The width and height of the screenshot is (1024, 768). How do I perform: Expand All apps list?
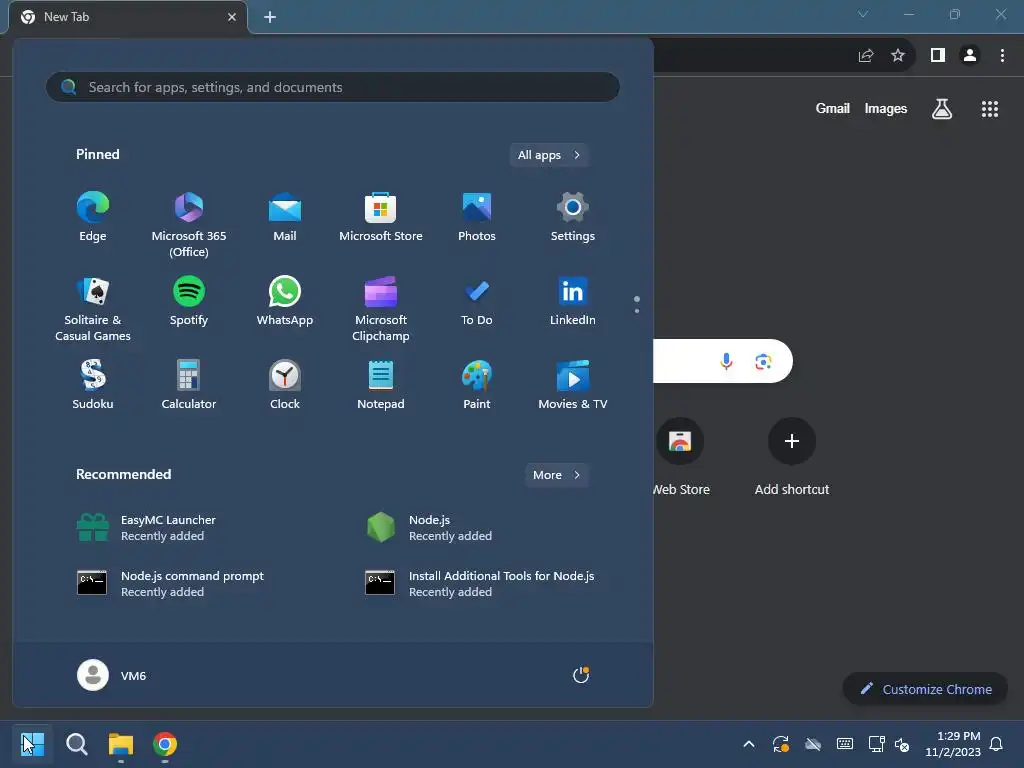549,155
